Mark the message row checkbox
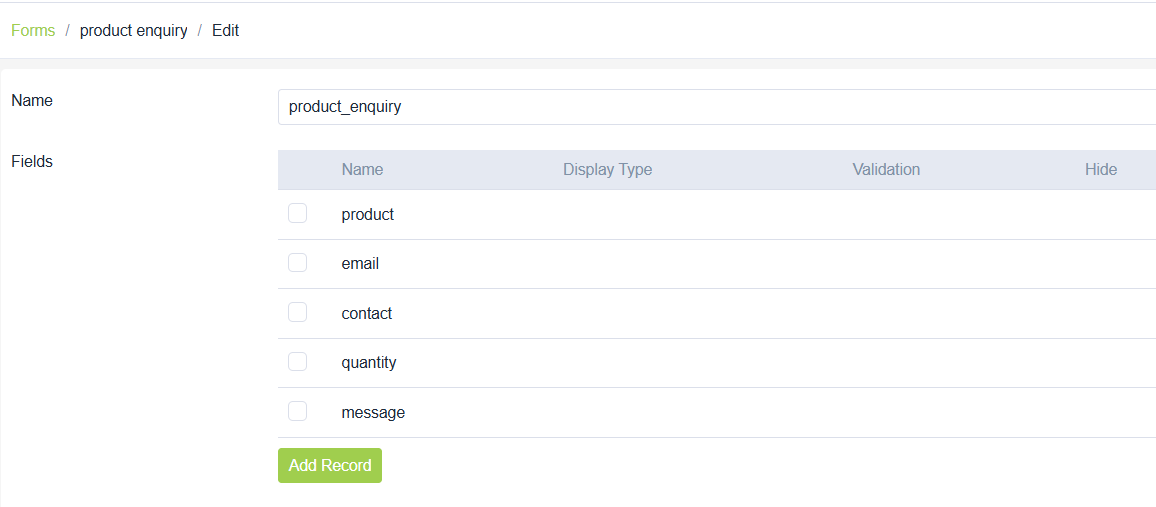 [x=297, y=411]
